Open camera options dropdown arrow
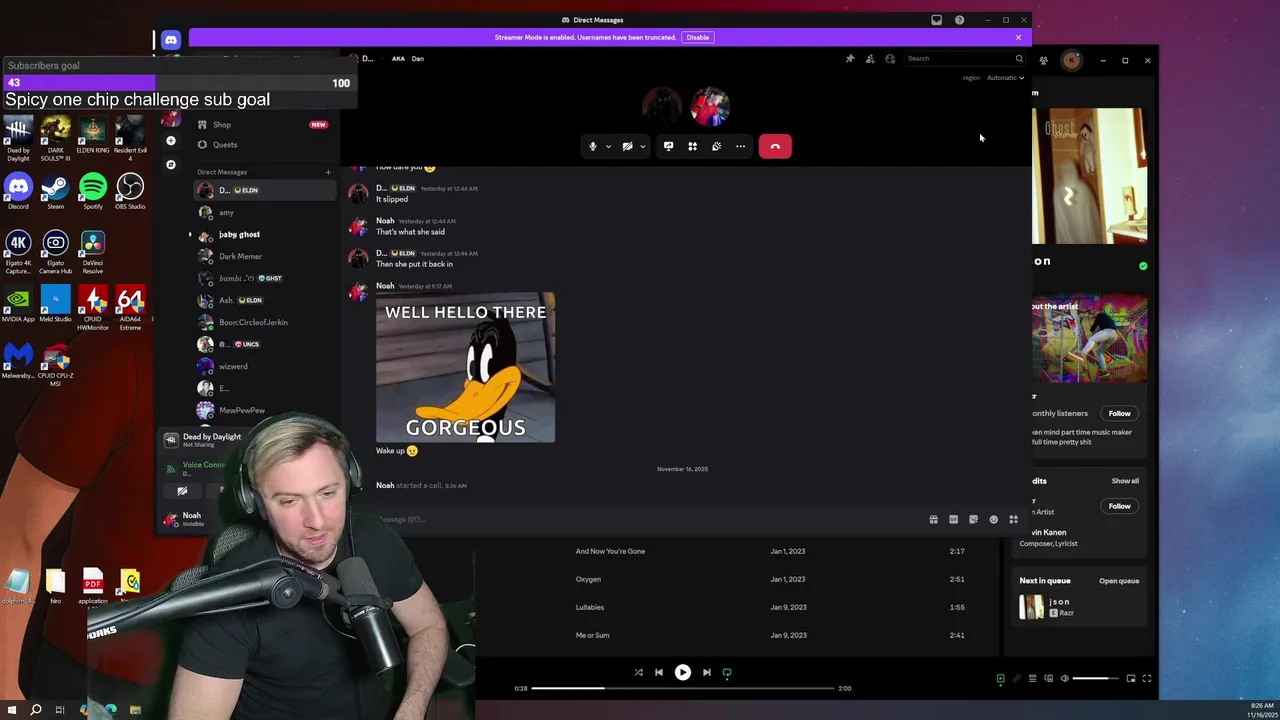This screenshot has width=1280, height=720. 642,146
